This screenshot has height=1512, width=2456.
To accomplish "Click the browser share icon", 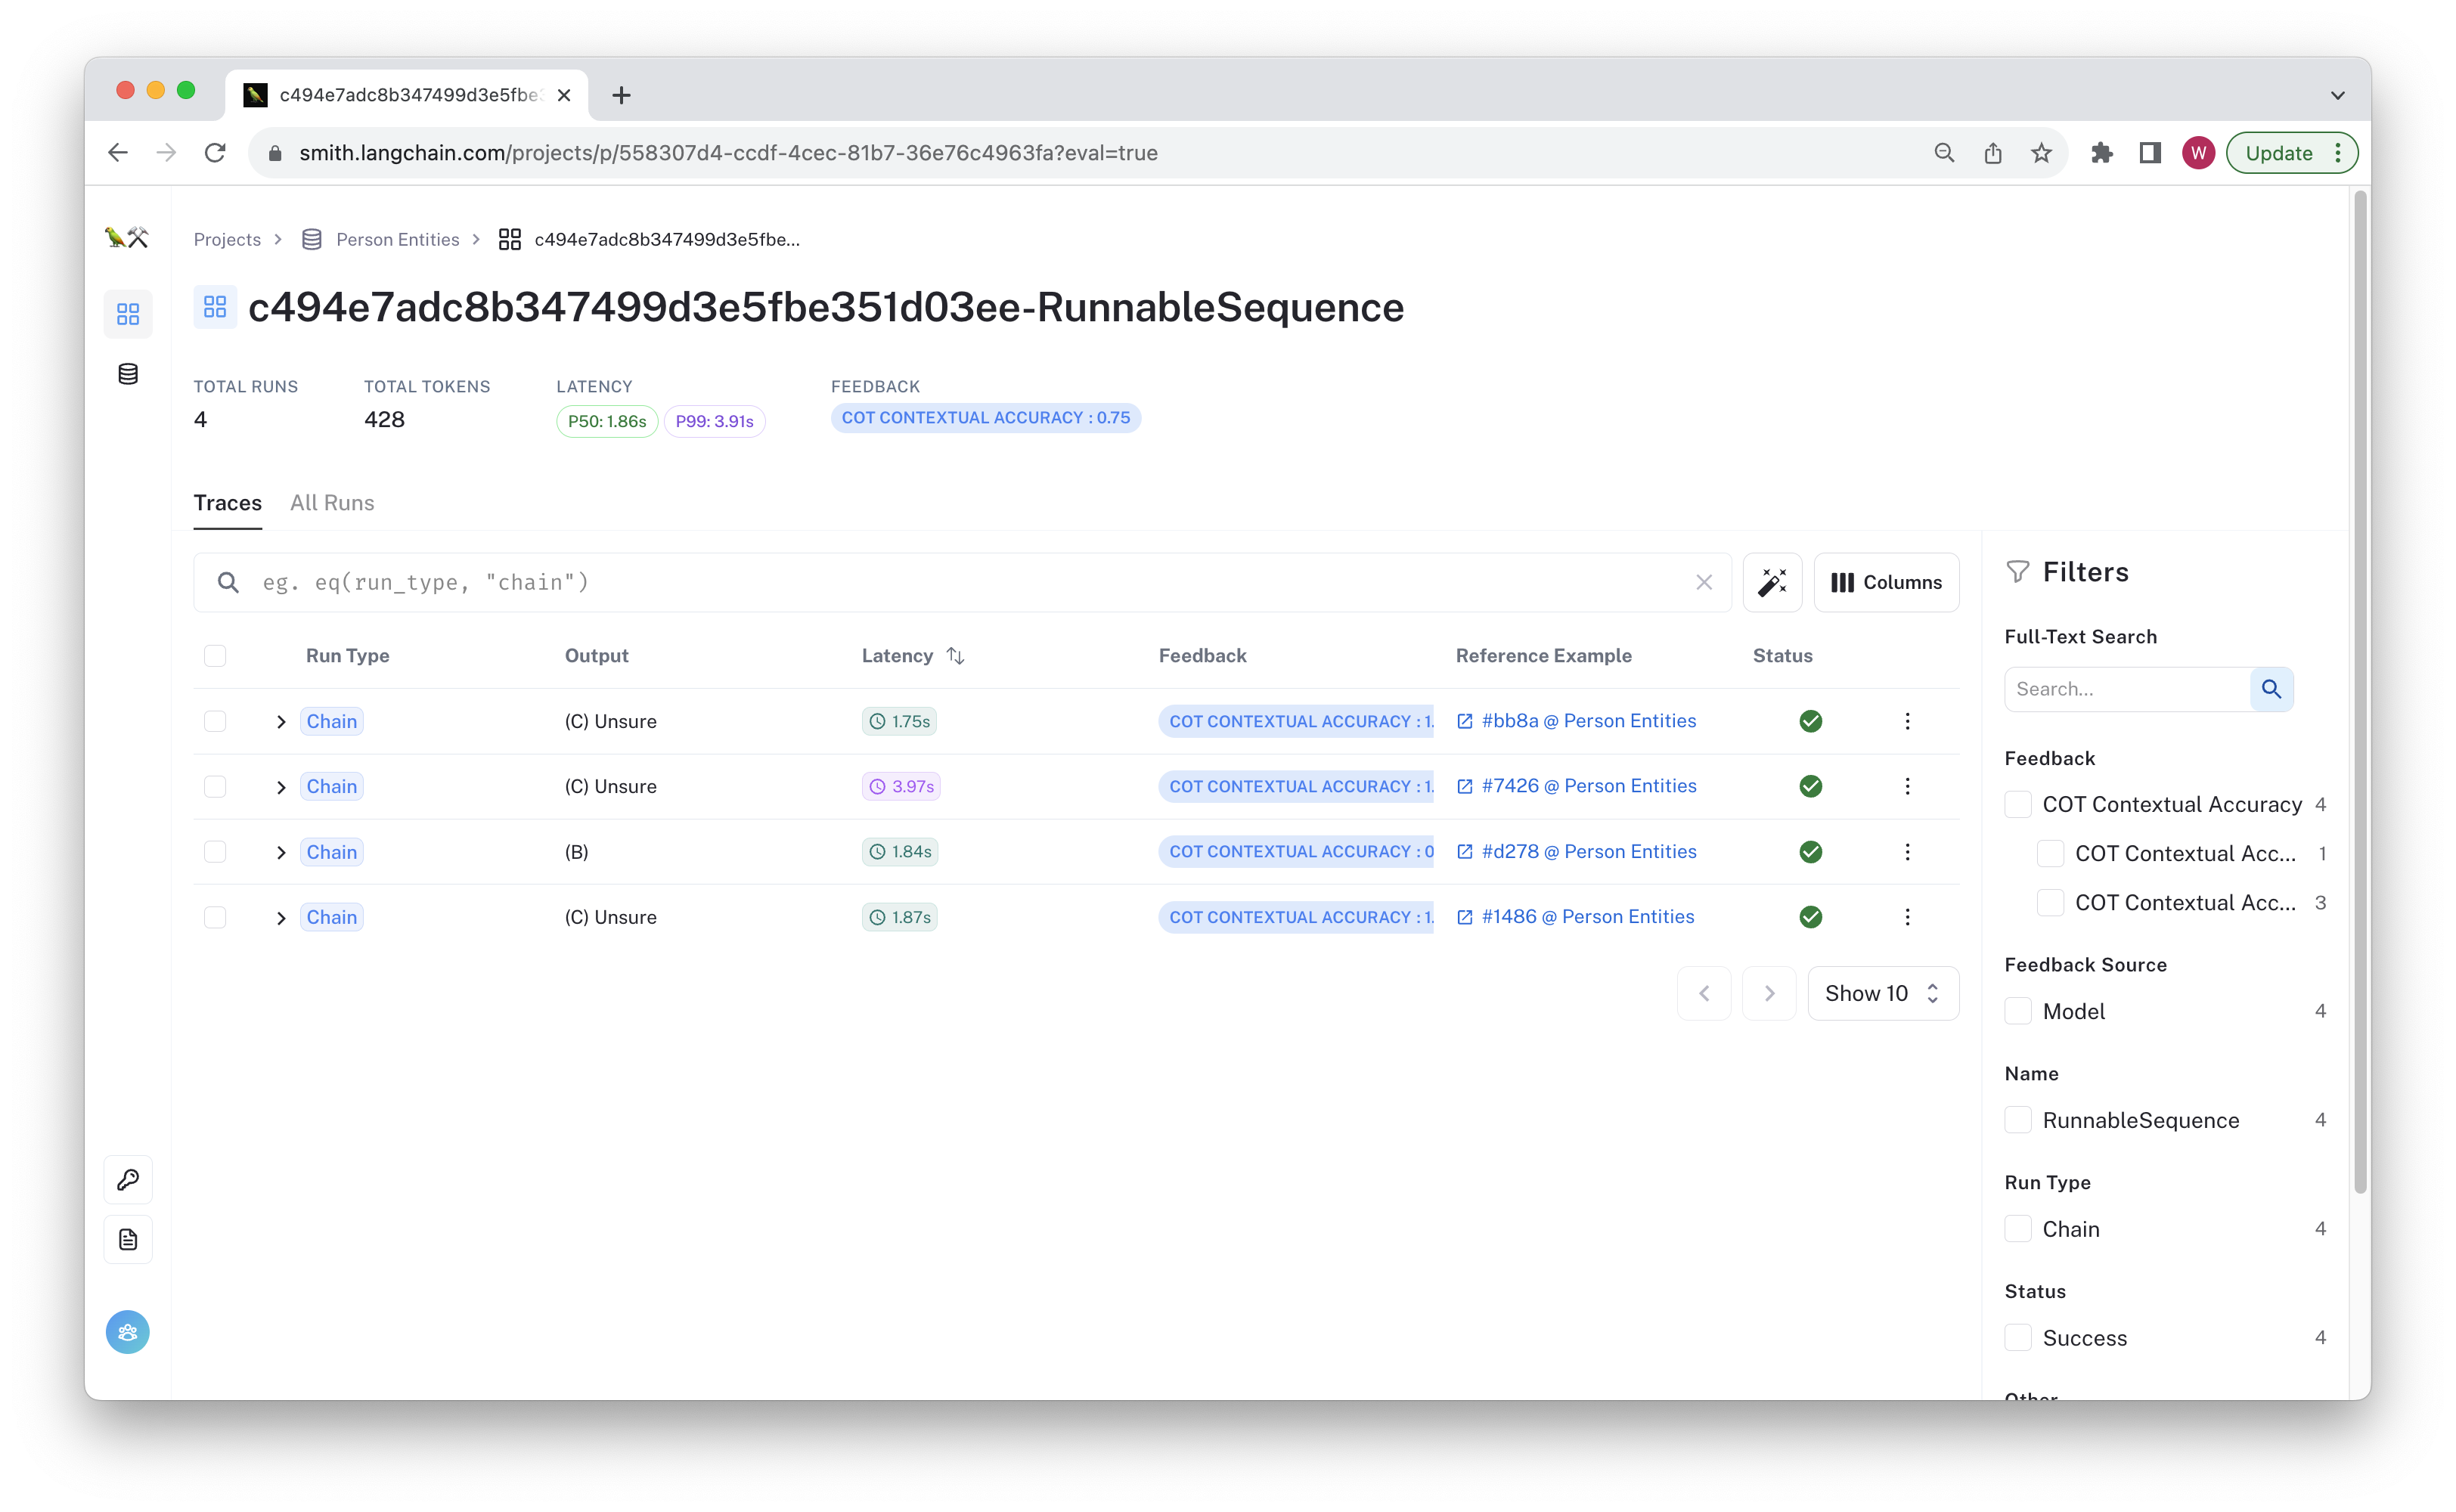I will 1993,153.
